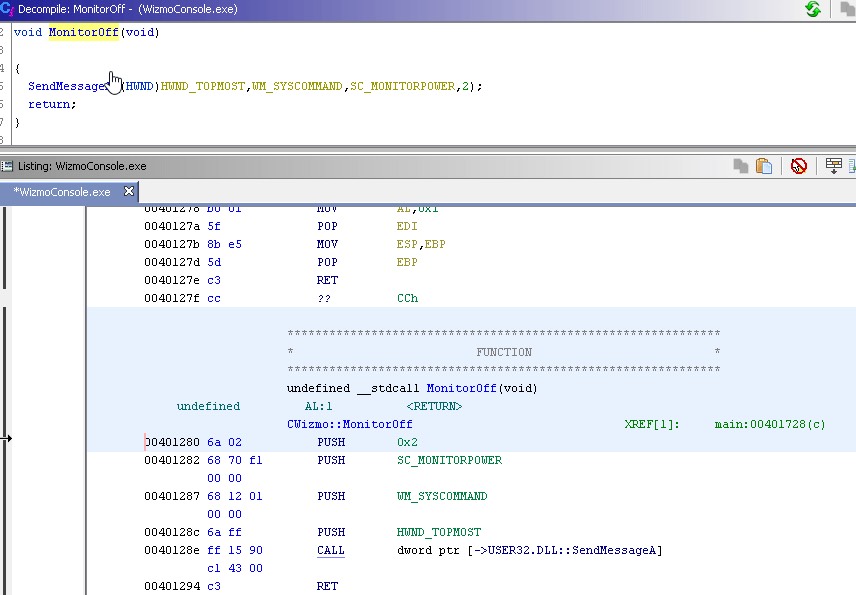
Task: Click WM_SYSCOMMAND operand in the listing
Action: pos(442,496)
